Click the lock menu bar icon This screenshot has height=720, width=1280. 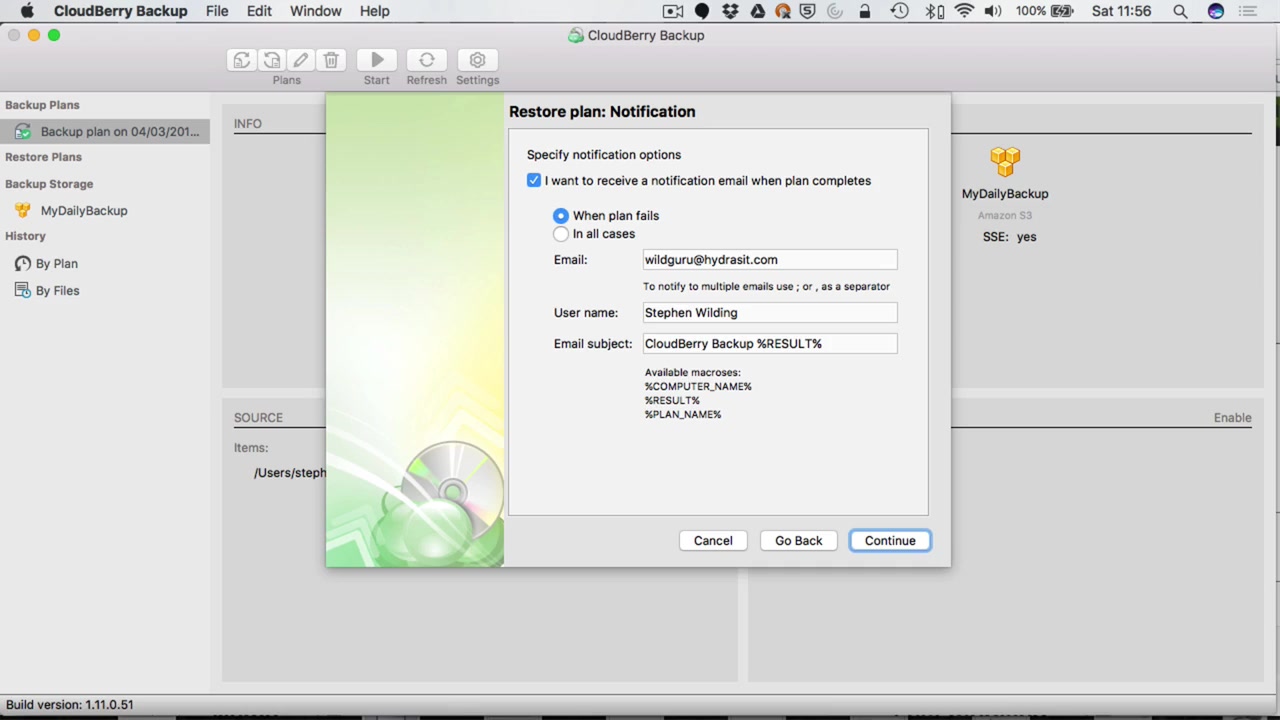865,11
